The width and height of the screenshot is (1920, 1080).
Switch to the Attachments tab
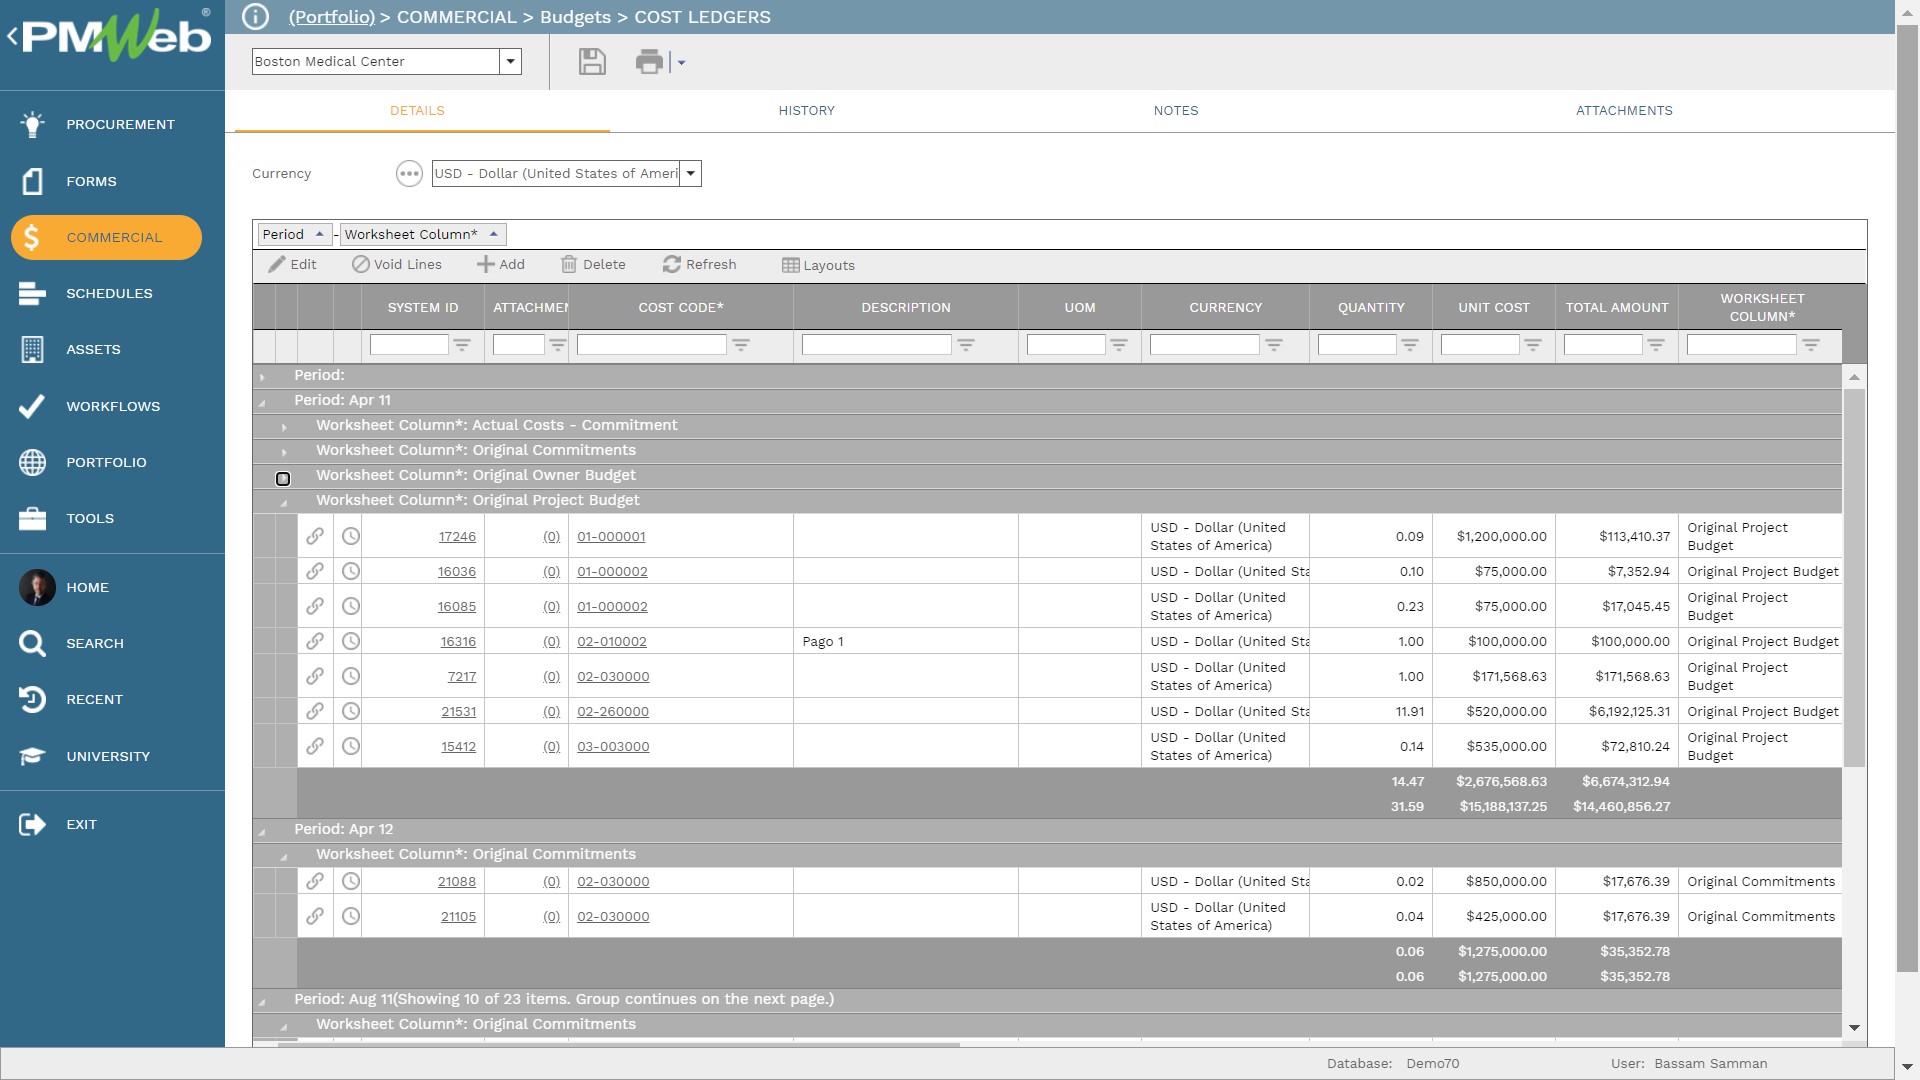pos(1624,111)
